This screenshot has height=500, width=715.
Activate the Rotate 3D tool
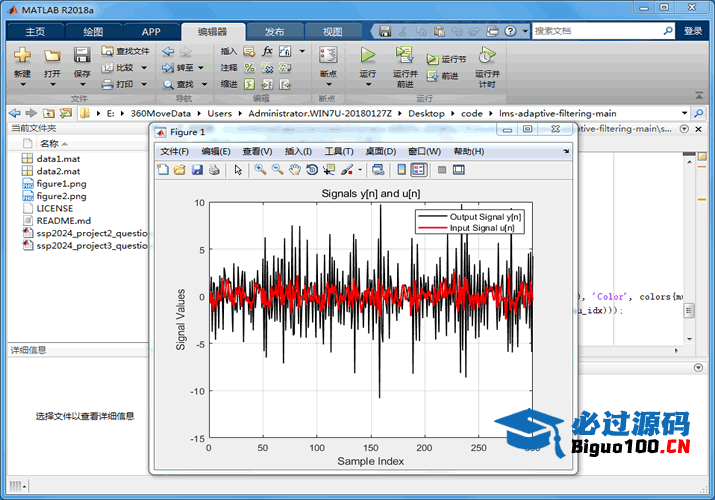tap(312, 170)
